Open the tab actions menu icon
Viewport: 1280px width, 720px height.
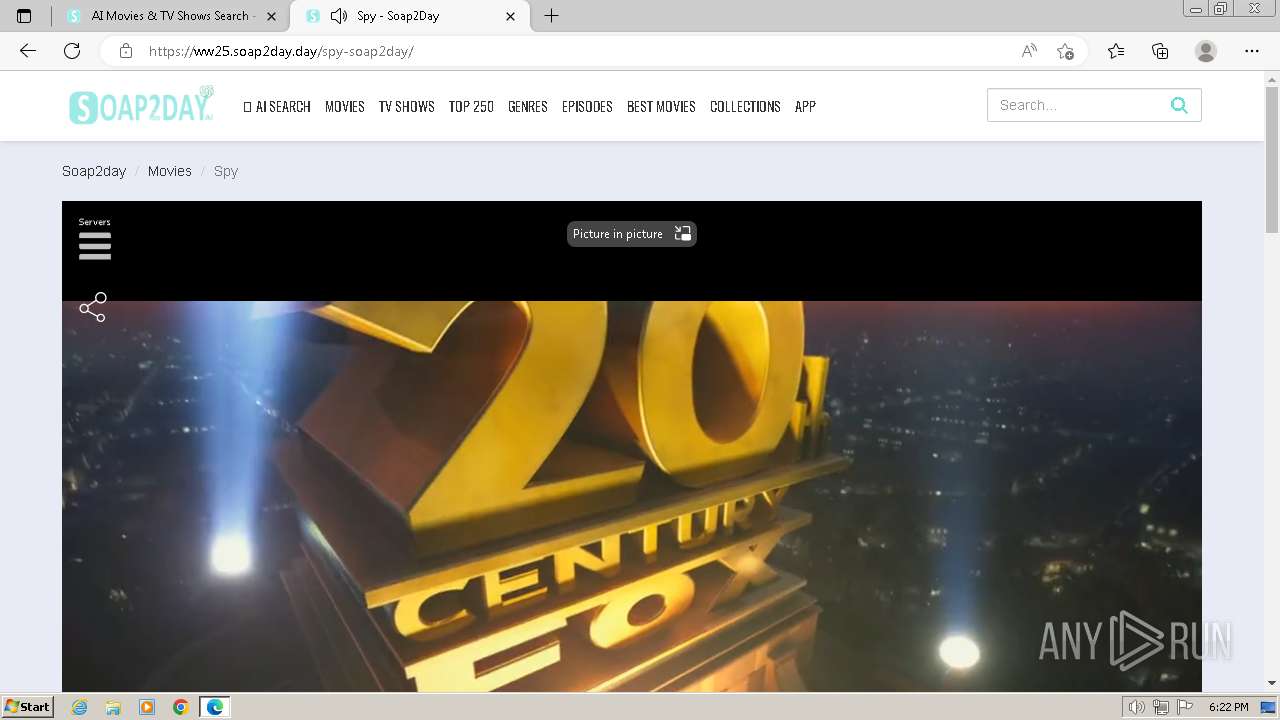pos(24,16)
